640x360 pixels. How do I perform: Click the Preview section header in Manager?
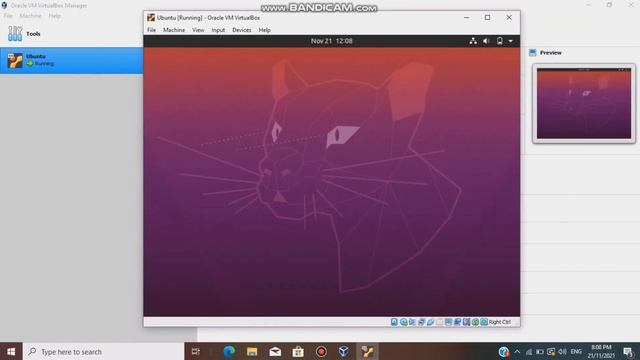click(551, 53)
